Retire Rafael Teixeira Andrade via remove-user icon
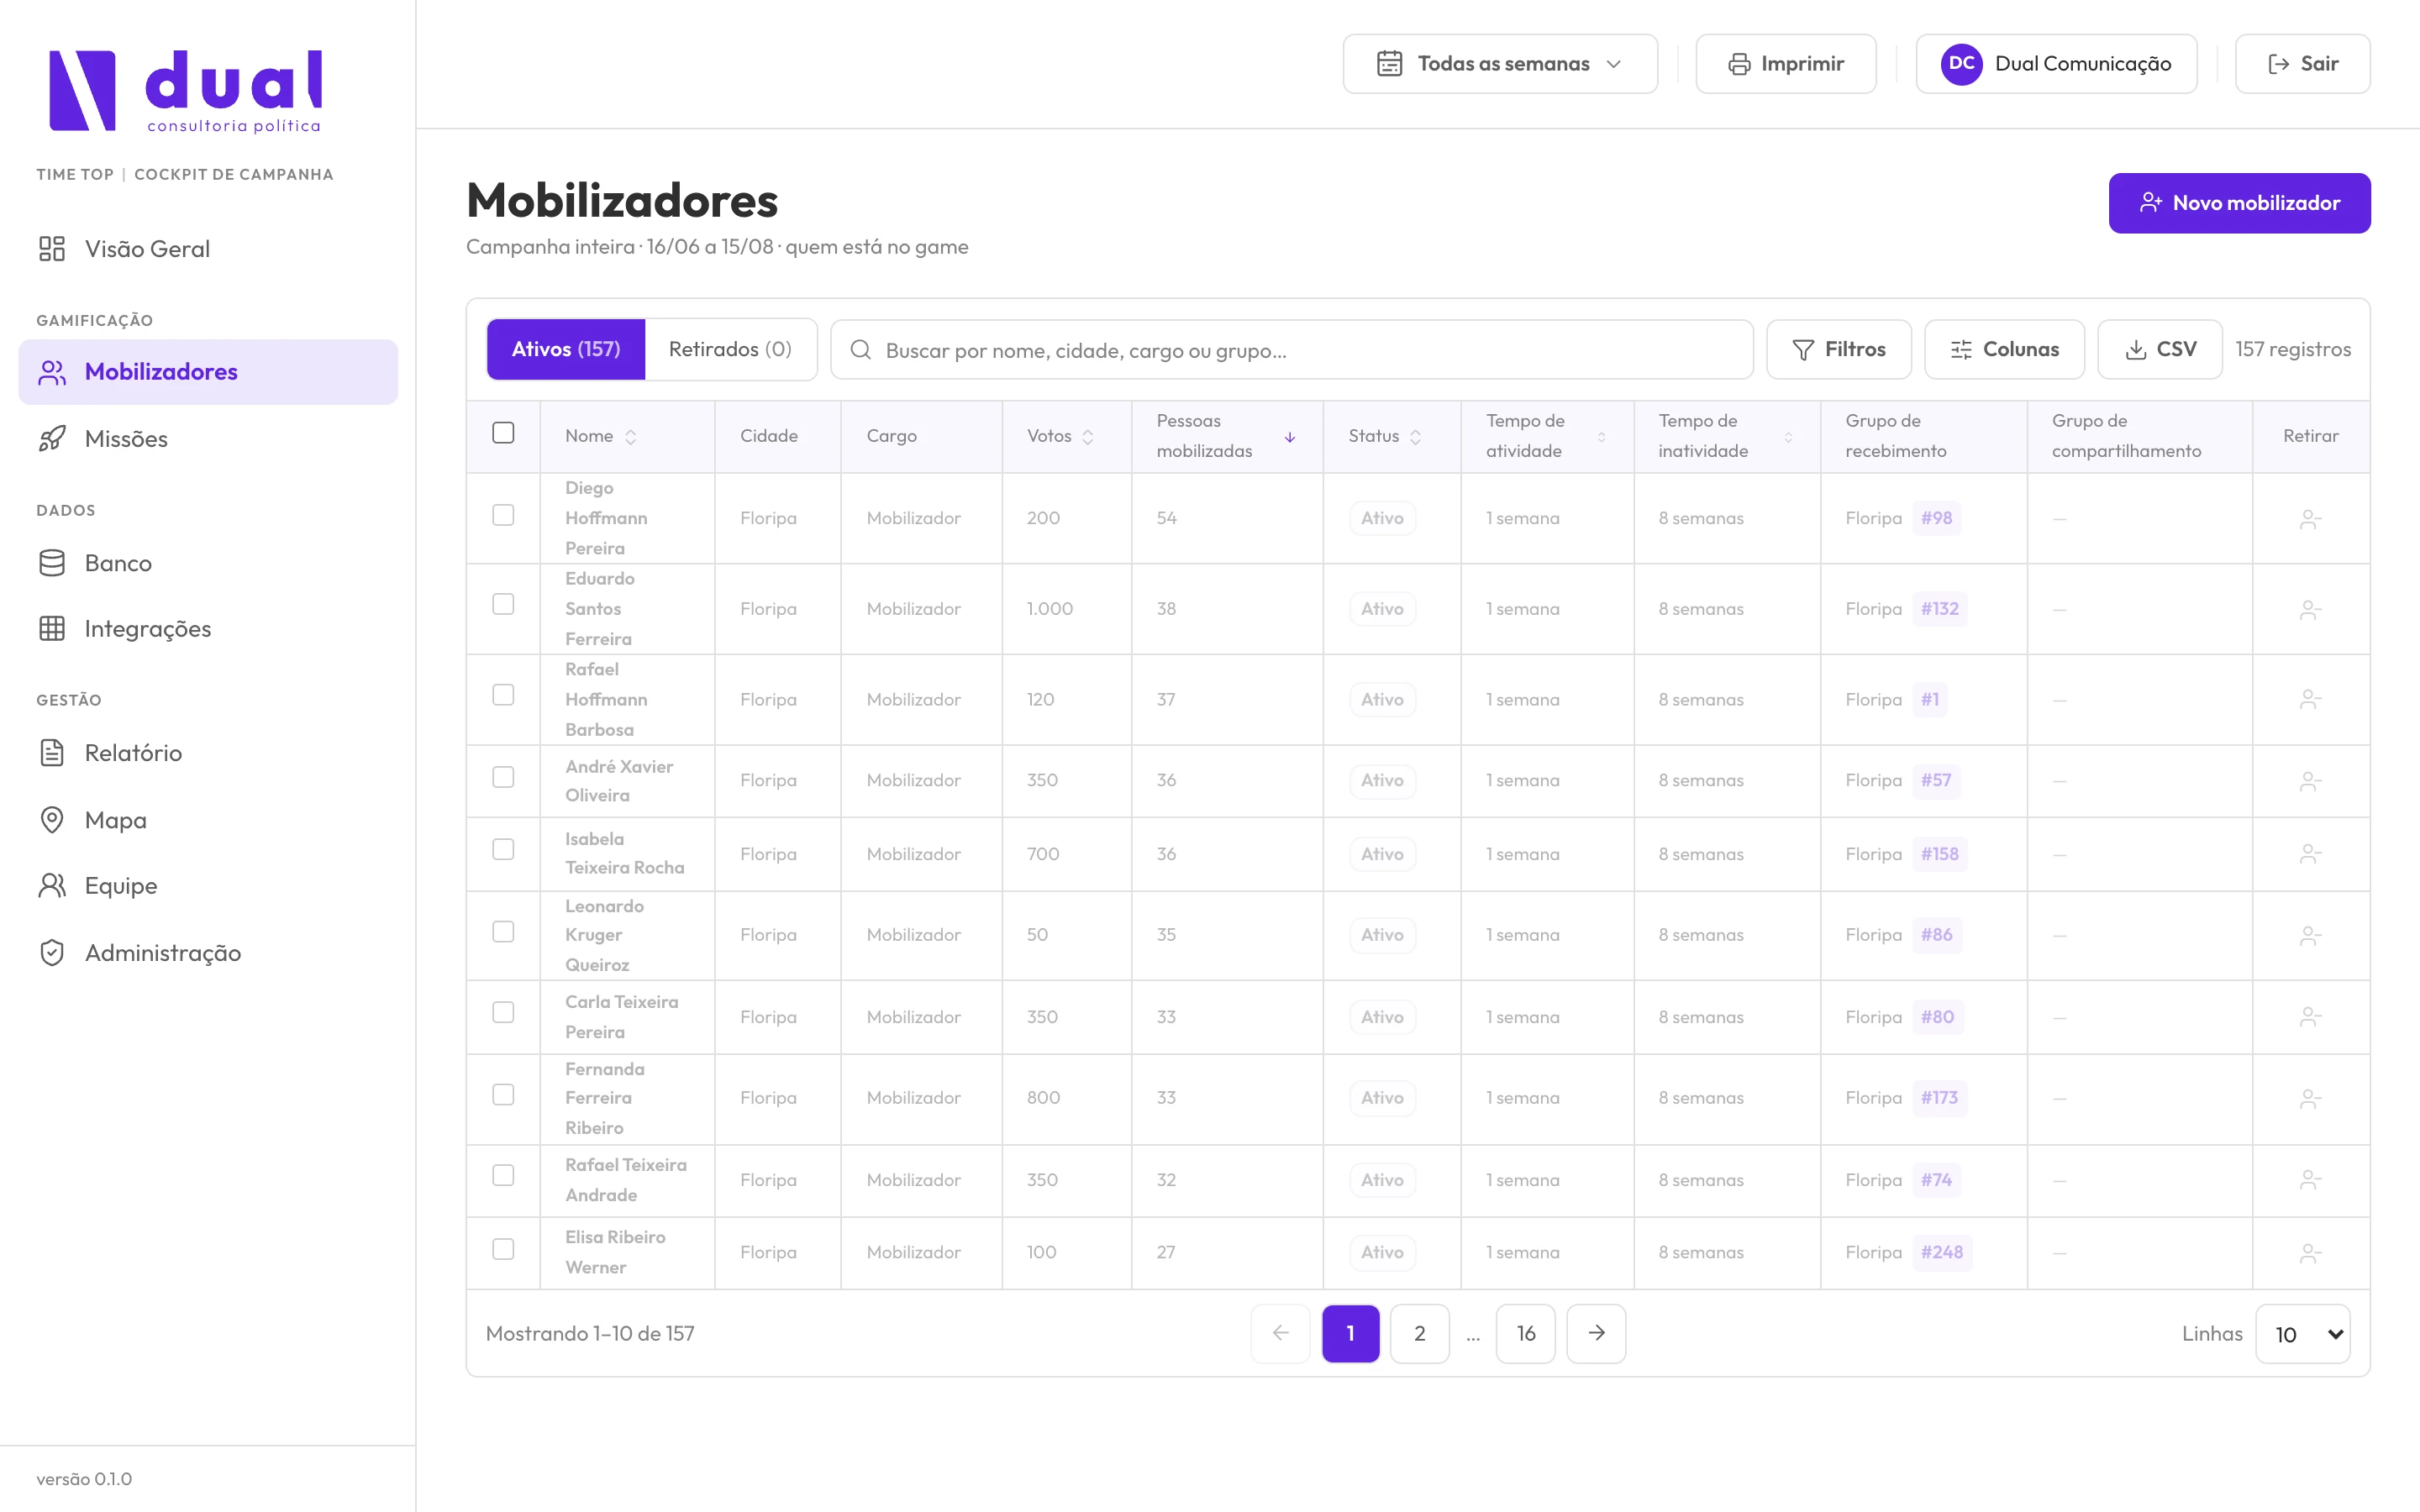 coord(2310,1180)
